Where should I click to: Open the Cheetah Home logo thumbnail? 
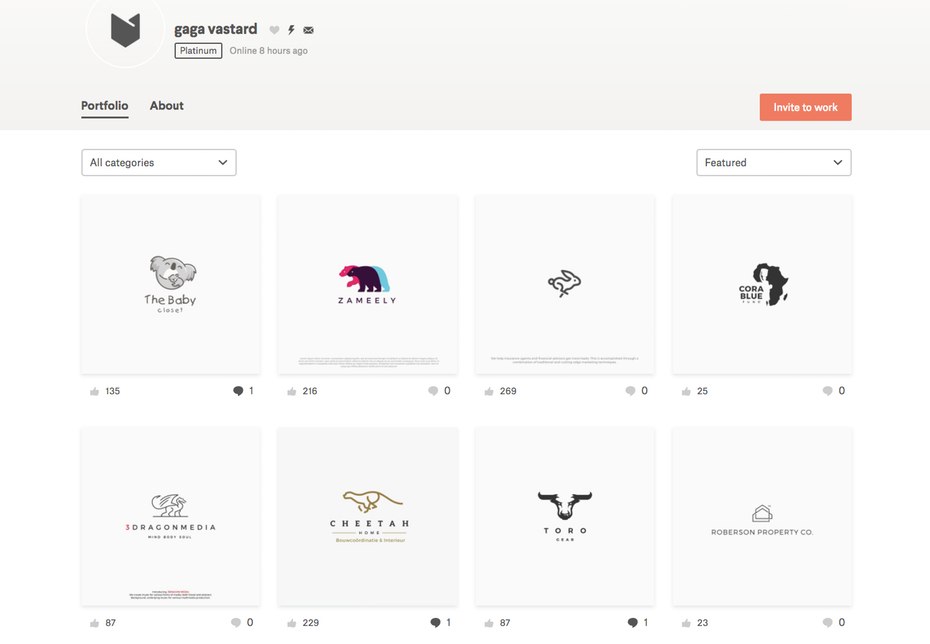(367, 517)
